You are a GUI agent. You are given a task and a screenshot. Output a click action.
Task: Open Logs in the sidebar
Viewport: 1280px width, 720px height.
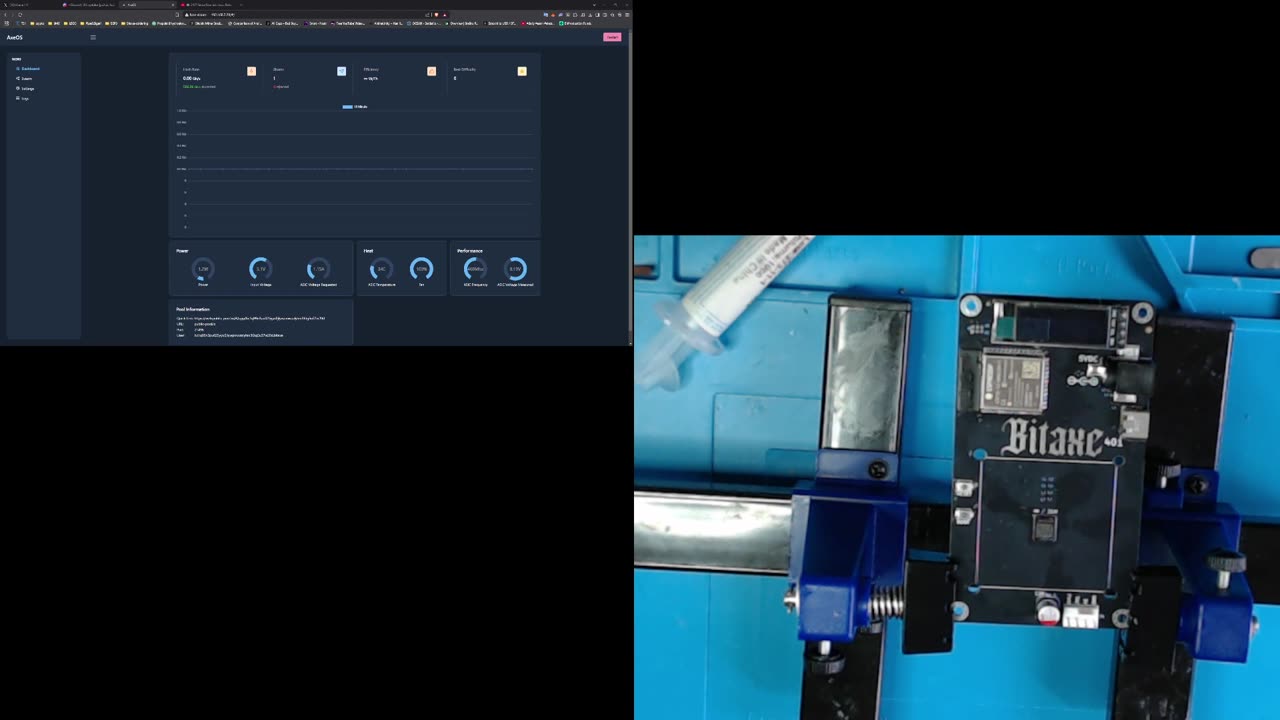point(23,99)
